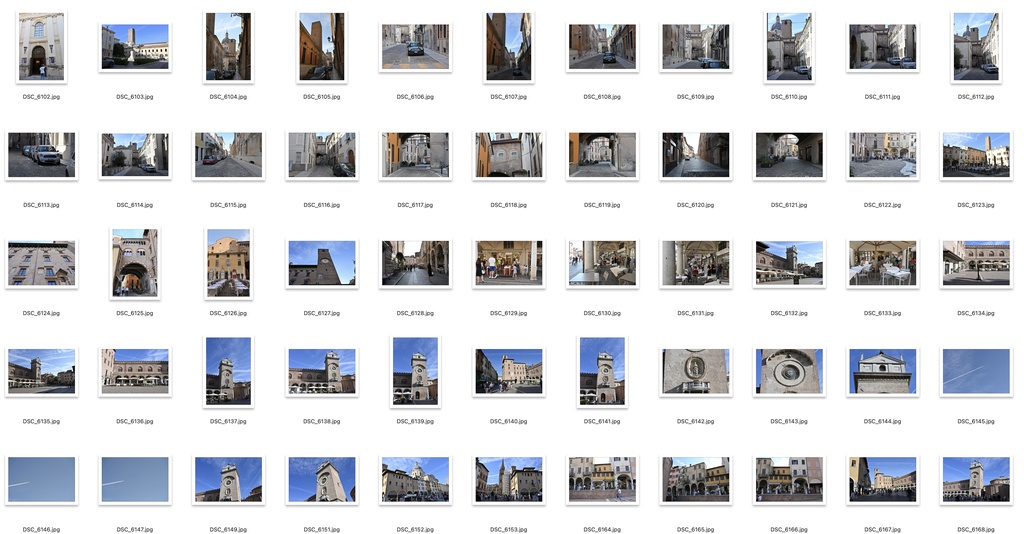Click the file name DSC_6167.jpg
1024x534 pixels.
pyautogui.click(x=882, y=529)
